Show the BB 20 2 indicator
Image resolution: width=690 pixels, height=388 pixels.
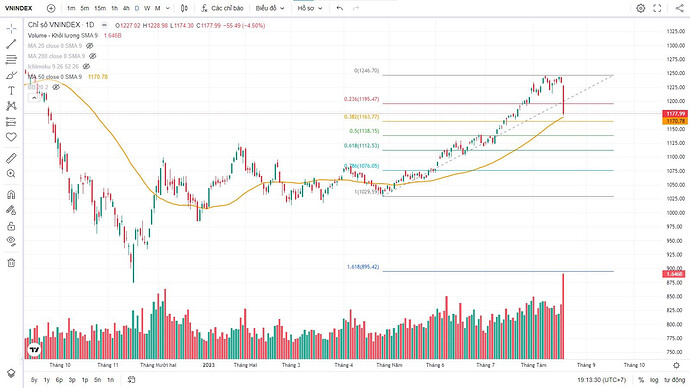tap(56, 87)
